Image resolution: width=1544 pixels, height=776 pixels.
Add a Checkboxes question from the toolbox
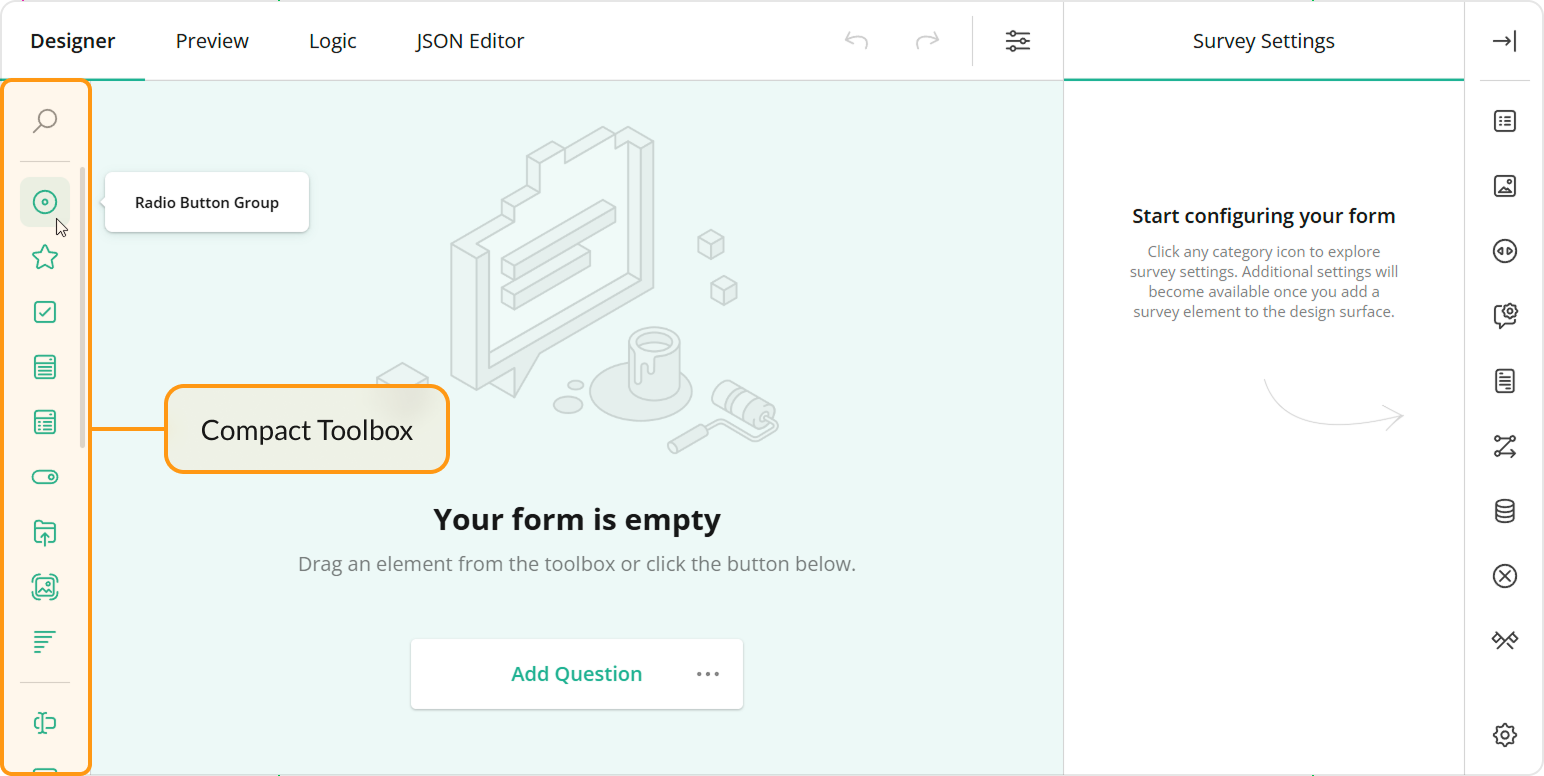45,312
